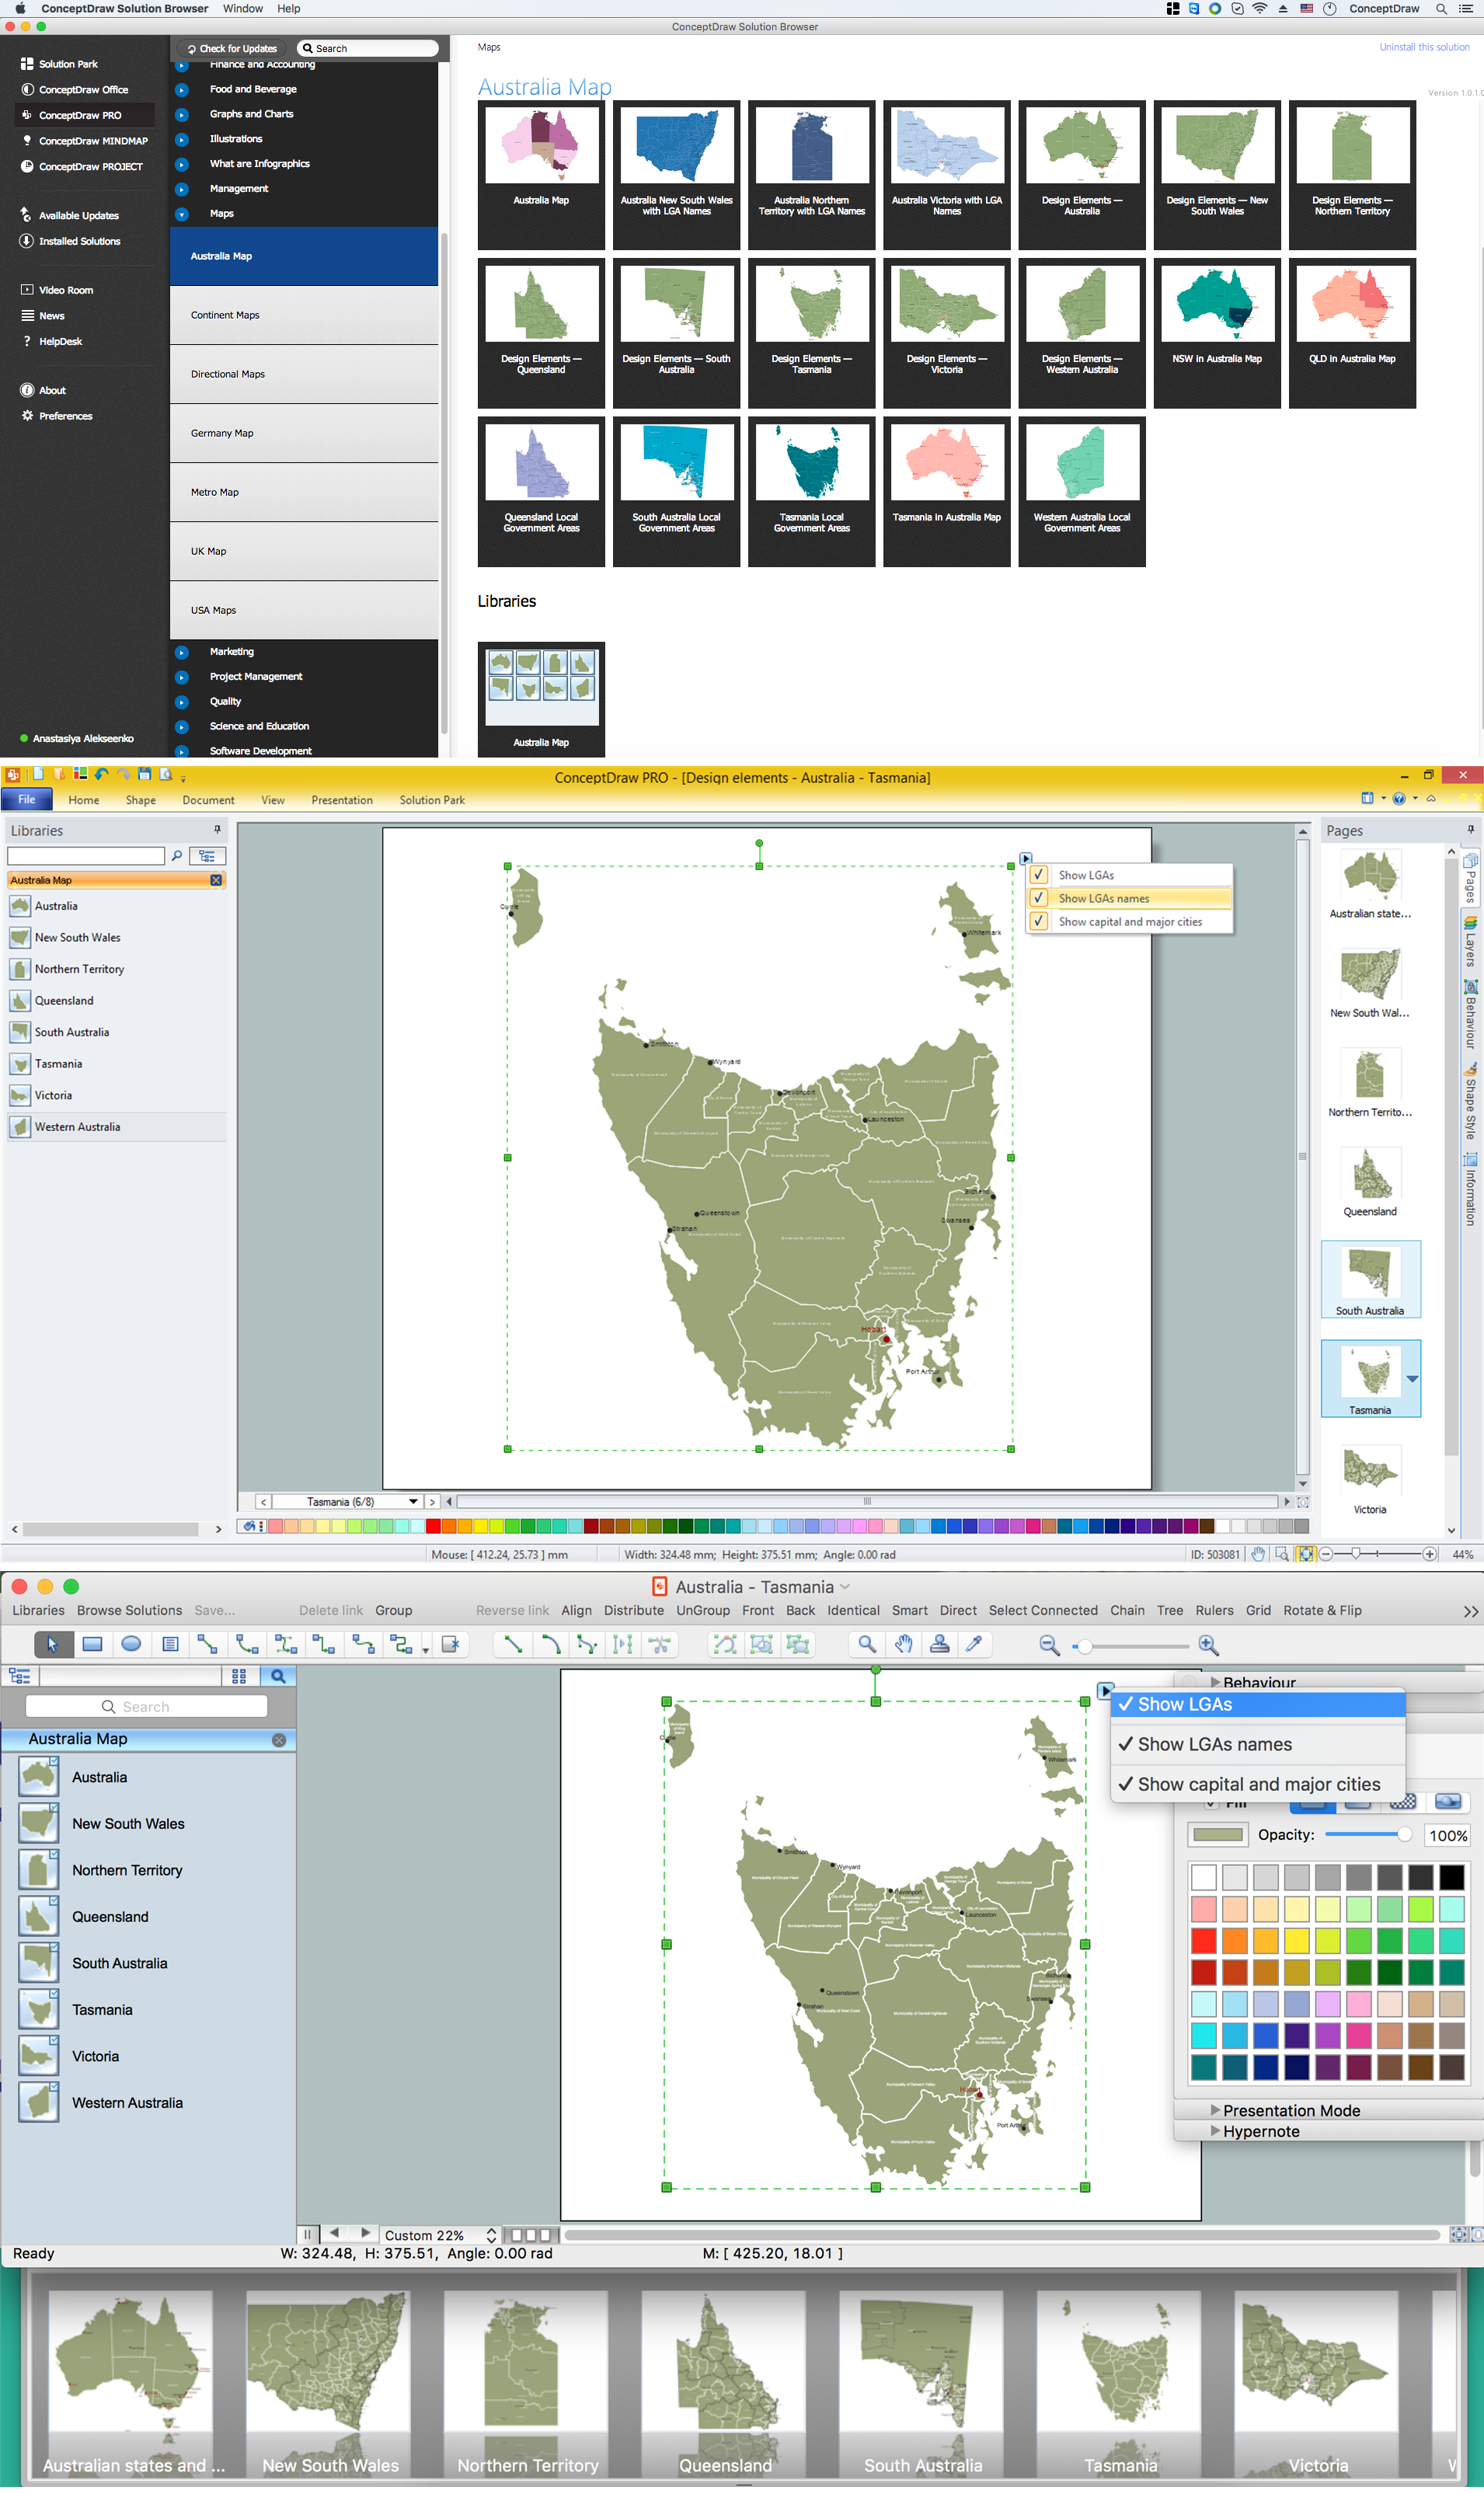Select the Rectangle shape tool in Mac toolbar
The height and width of the screenshot is (2494, 1484).
[x=92, y=1644]
